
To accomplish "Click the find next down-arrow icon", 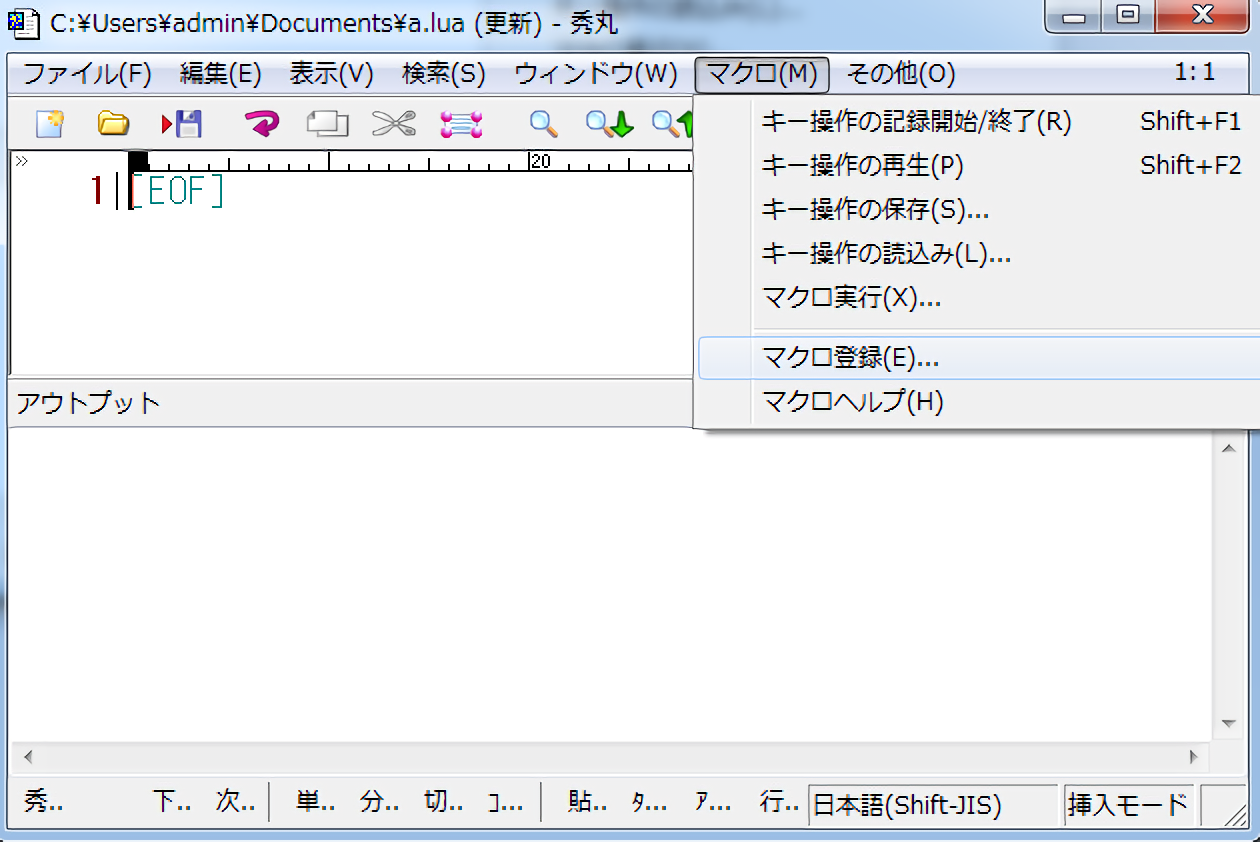I will click(609, 124).
